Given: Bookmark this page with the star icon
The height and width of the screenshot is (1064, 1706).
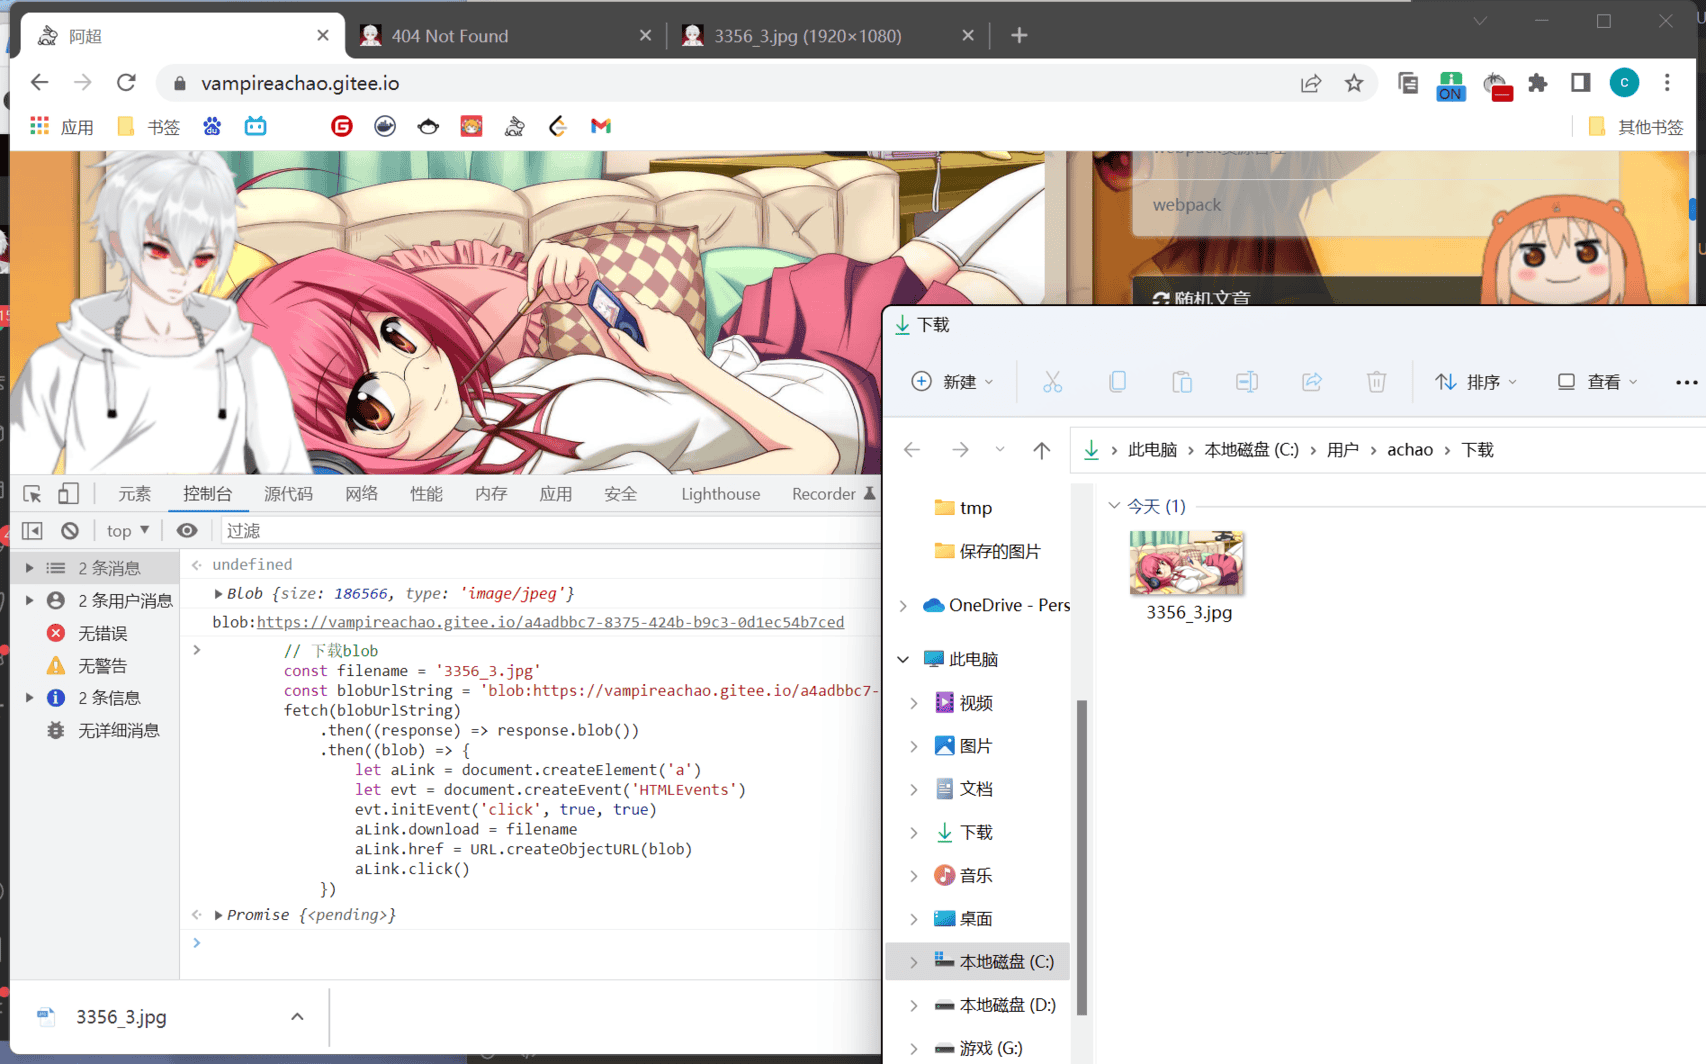Looking at the screenshot, I should (x=1354, y=83).
